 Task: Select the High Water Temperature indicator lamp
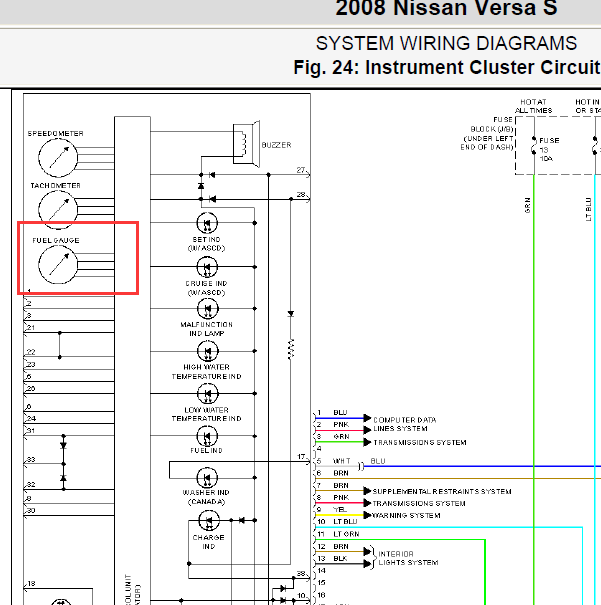(207, 351)
